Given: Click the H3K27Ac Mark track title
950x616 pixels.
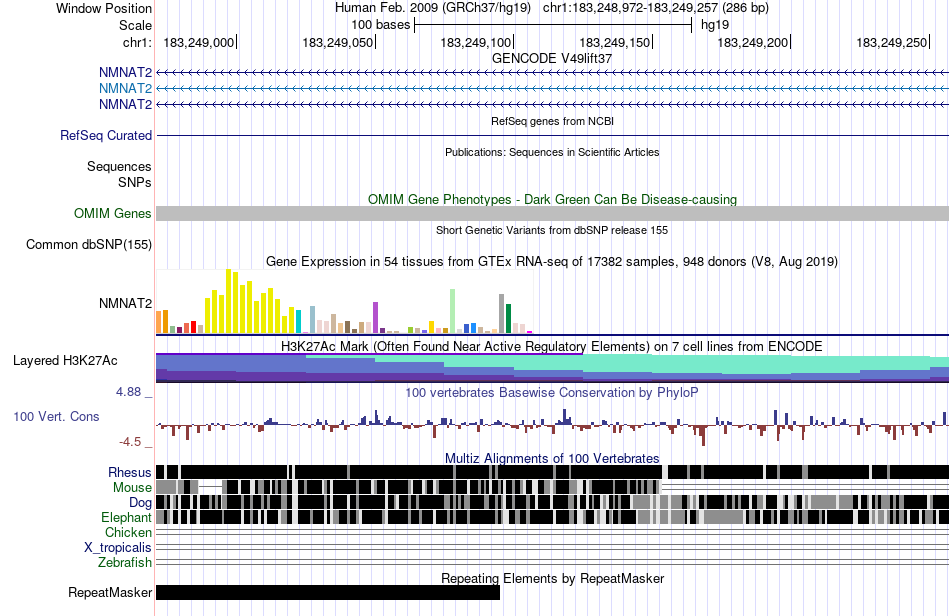Looking at the screenshot, I should tap(552, 346).
